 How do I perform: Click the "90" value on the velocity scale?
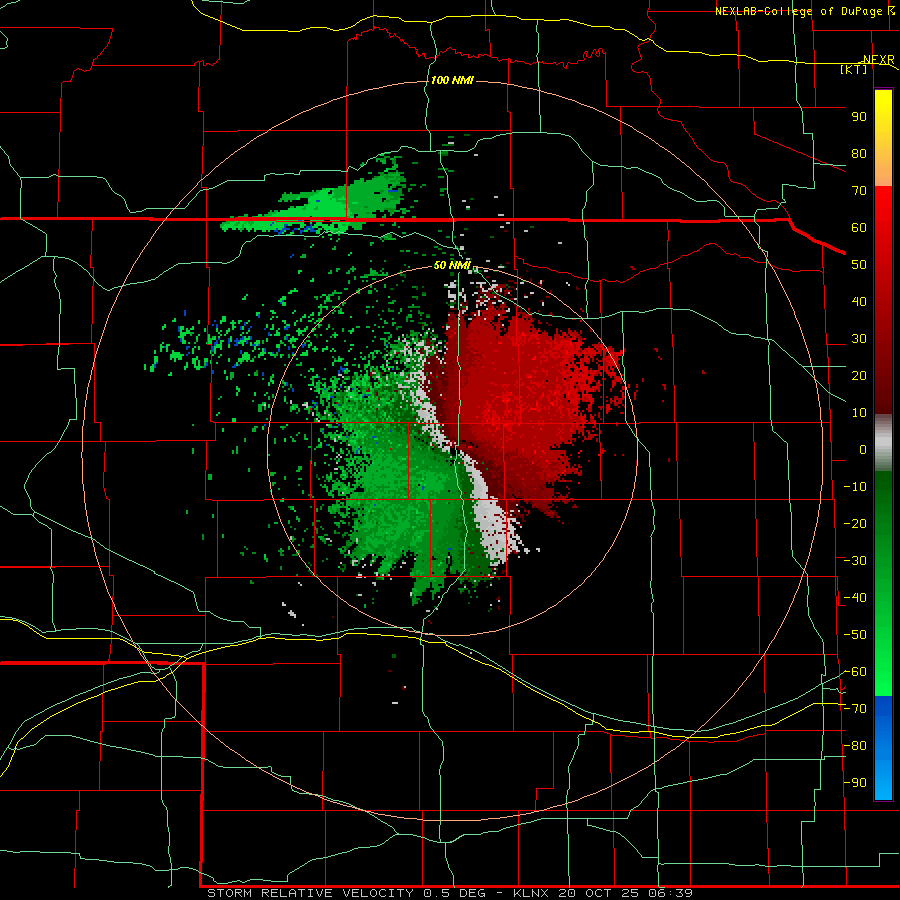tap(859, 117)
